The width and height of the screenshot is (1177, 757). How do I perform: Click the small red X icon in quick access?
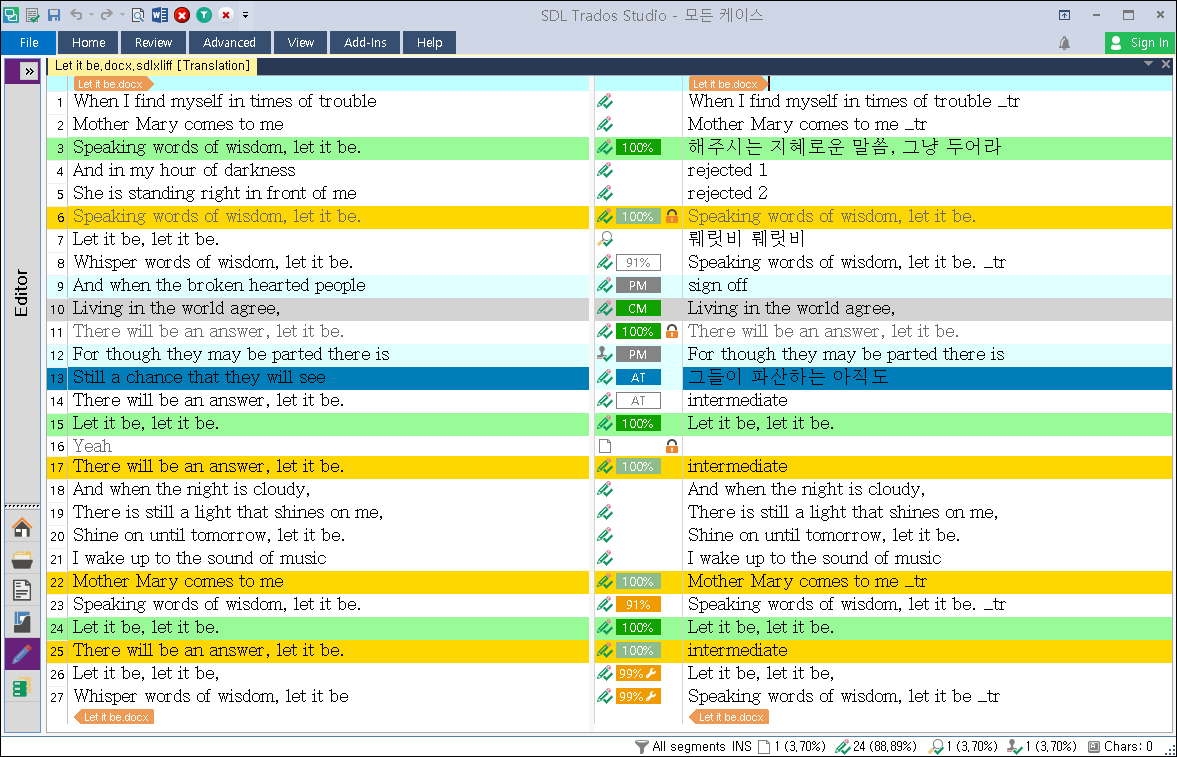225,14
